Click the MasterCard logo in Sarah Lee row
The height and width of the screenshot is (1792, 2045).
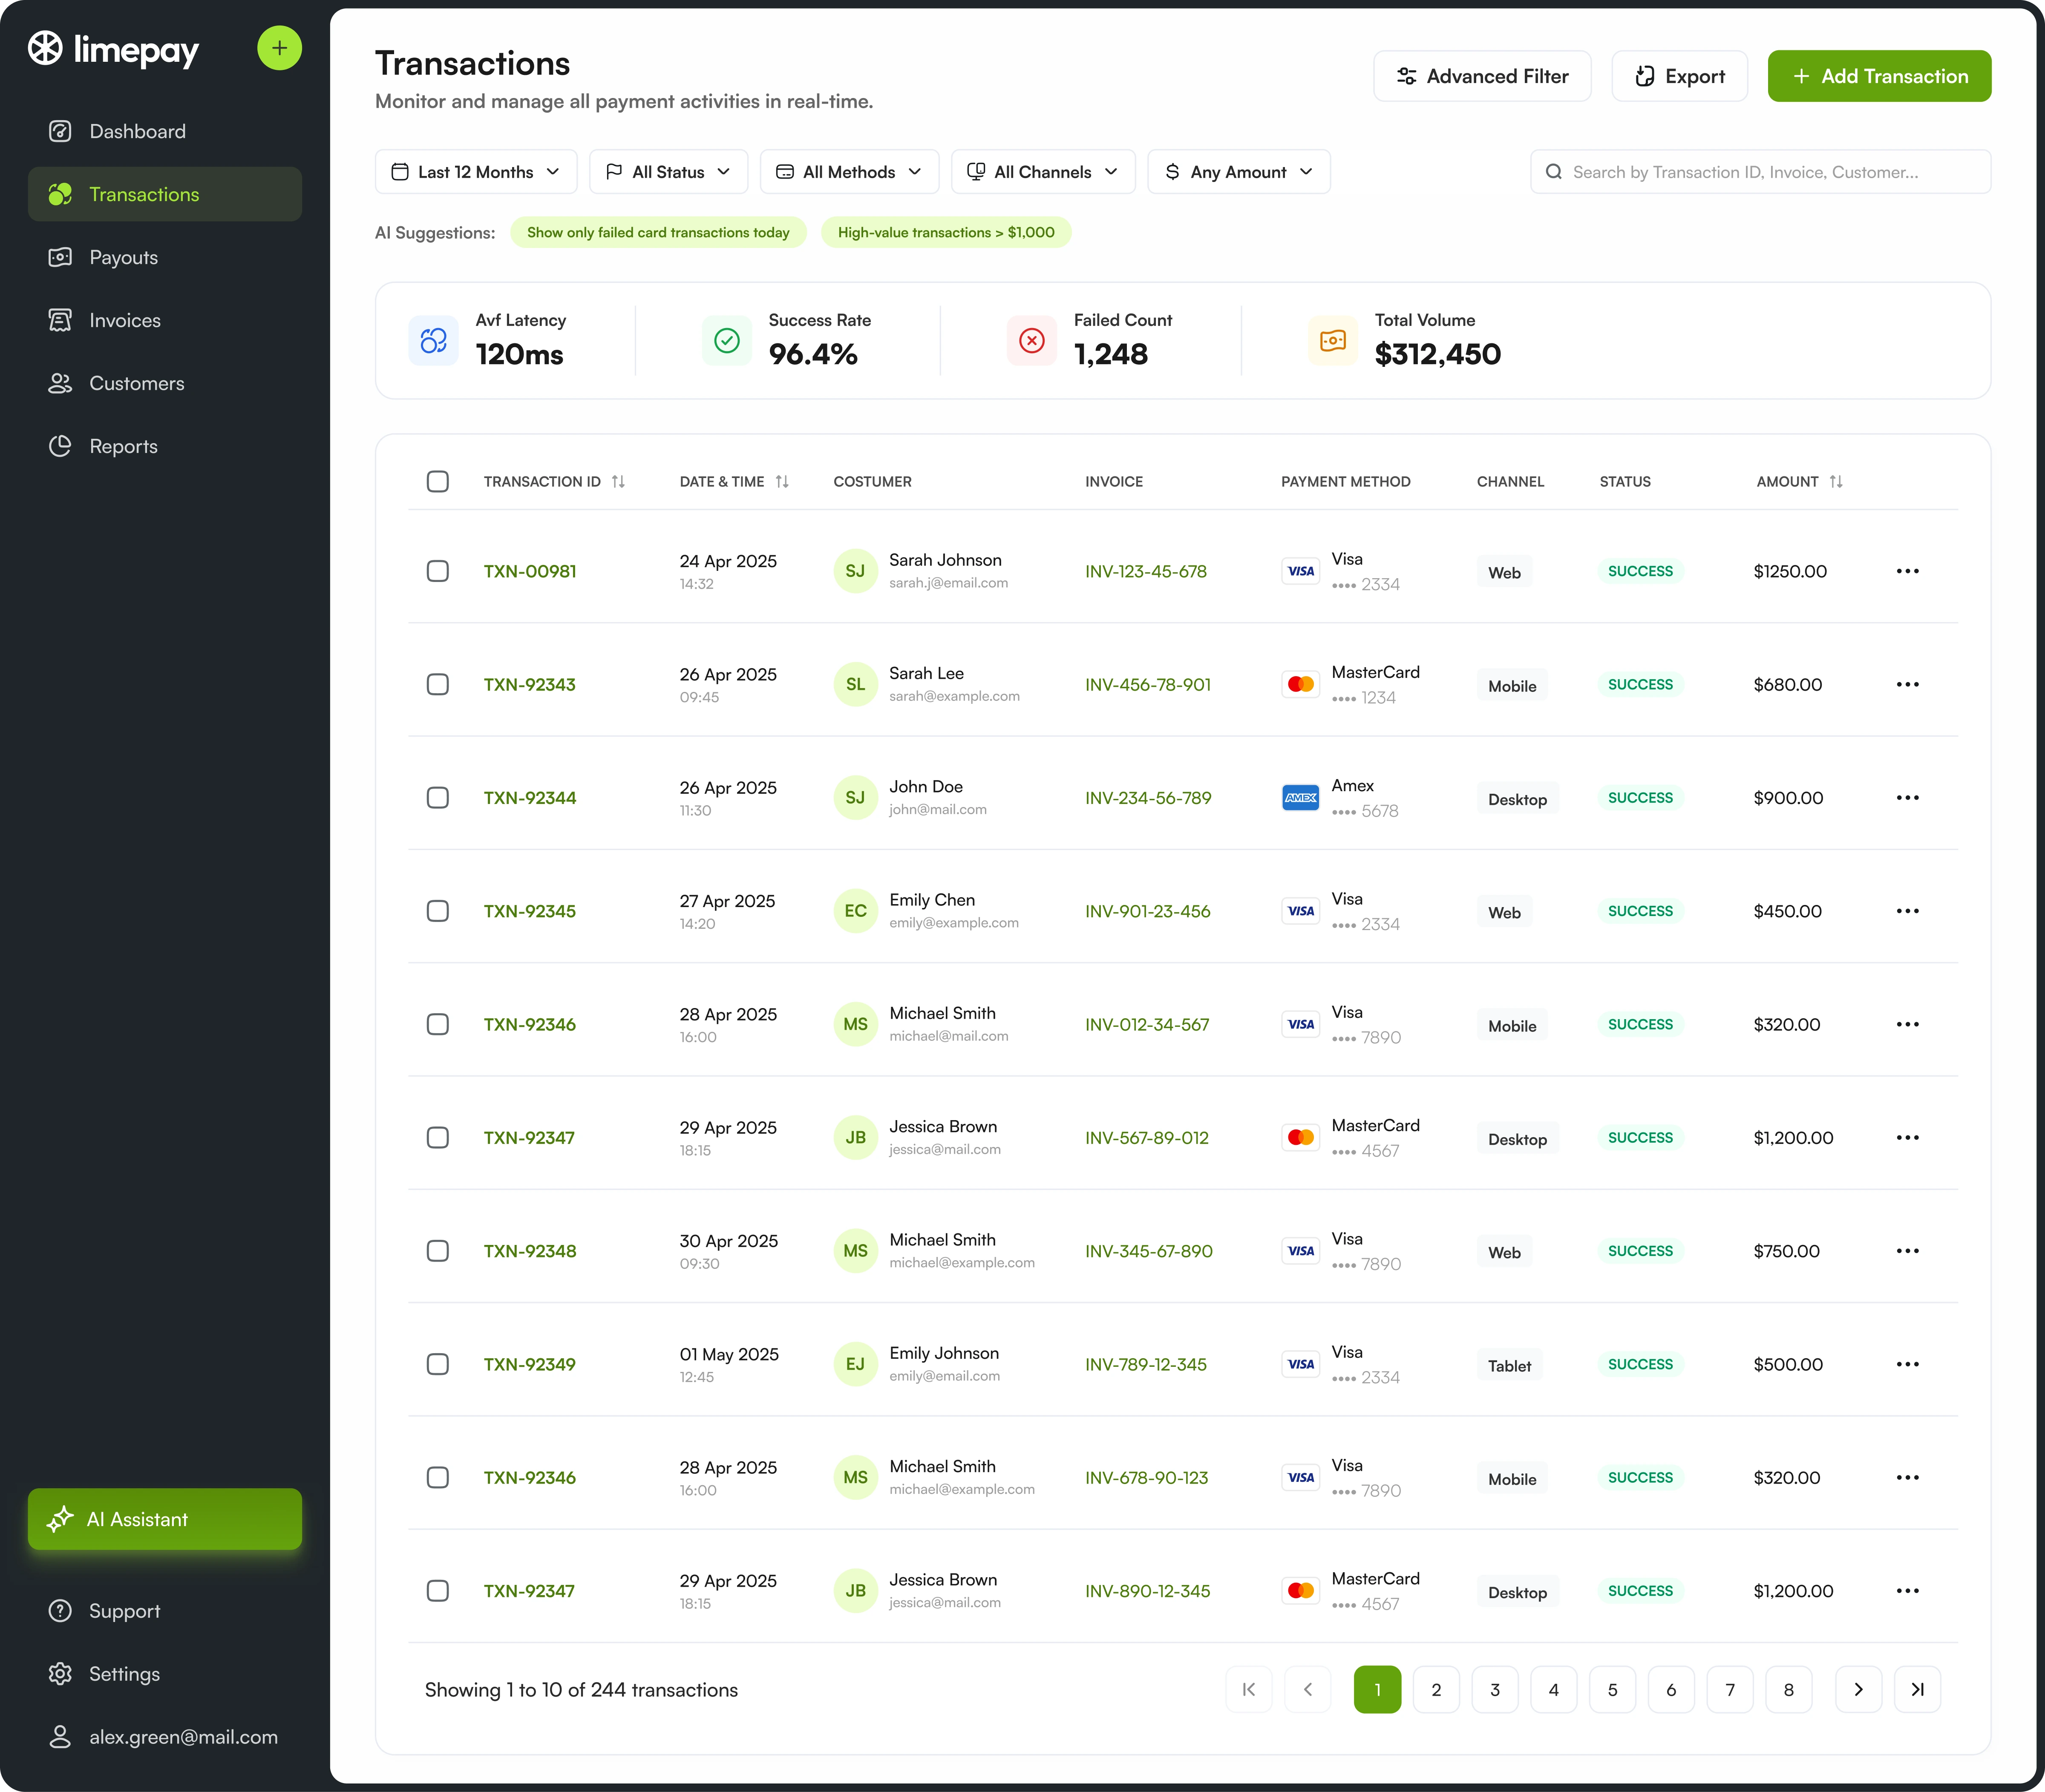coord(1301,684)
